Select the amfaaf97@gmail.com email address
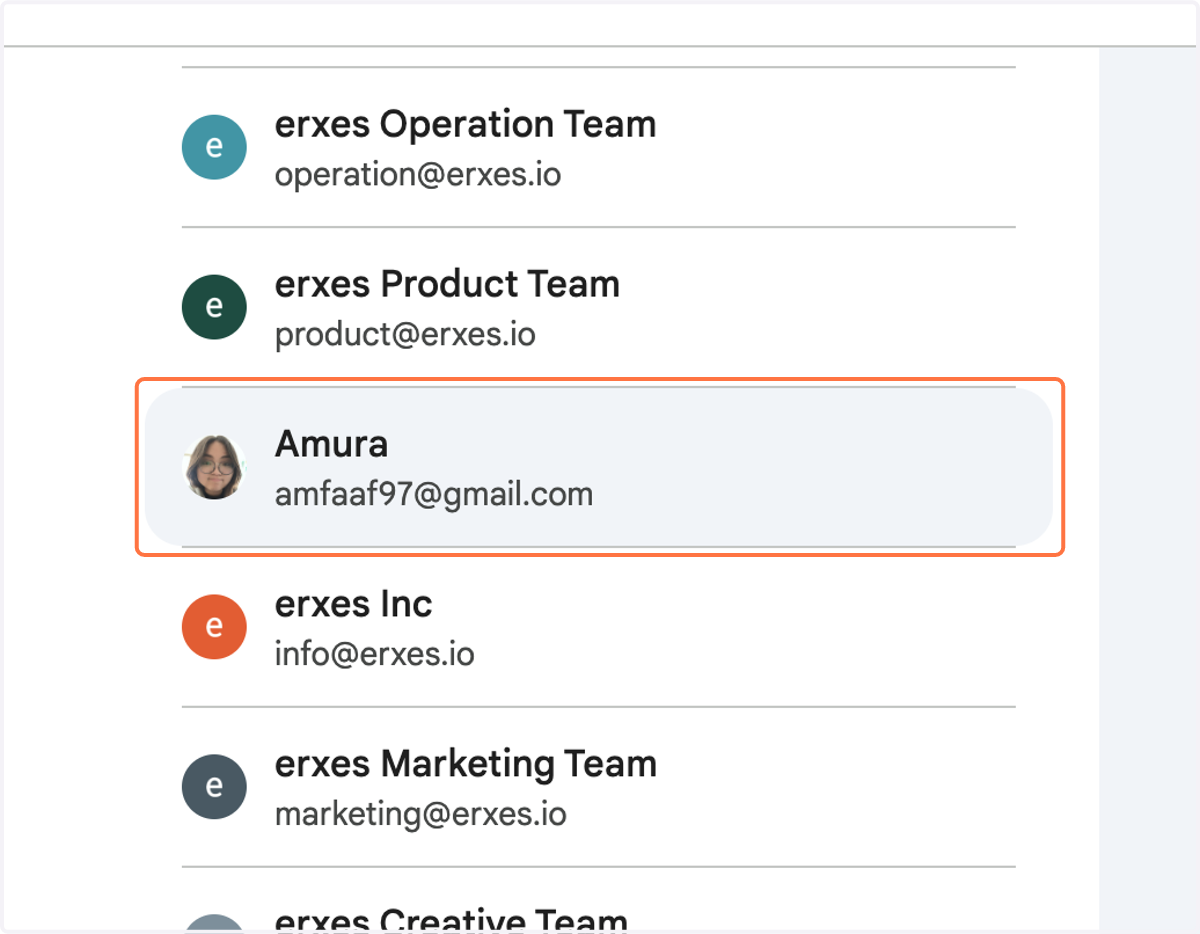Image resolution: width=1200 pixels, height=934 pixels. point(434,495)
